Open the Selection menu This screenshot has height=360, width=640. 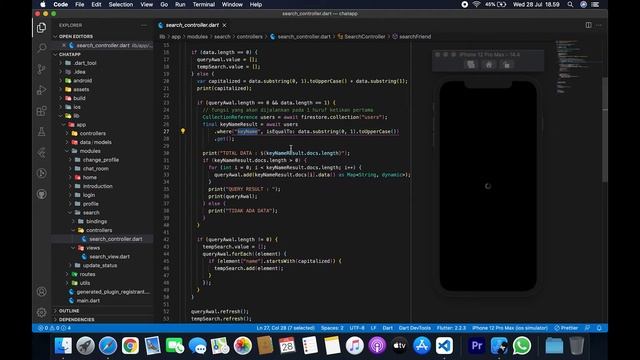click(120, 4)
